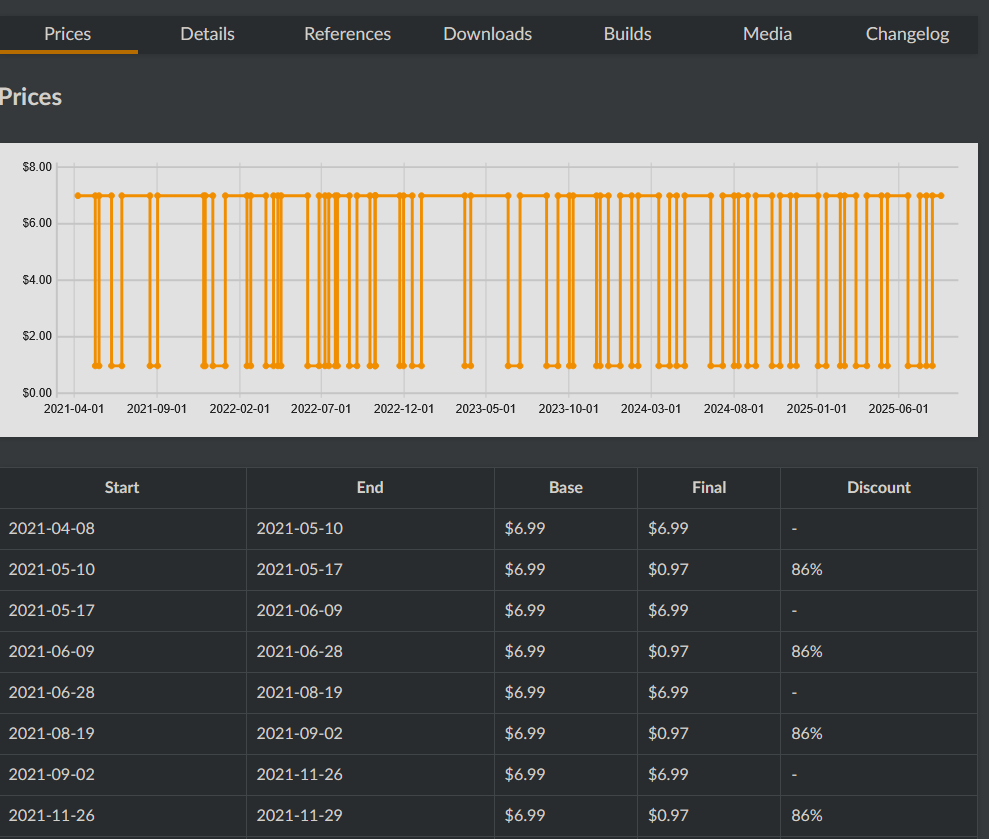Click the first data point on price chart
Image resolution: width=989 pixels, height=839 pixels.
point(78,195)
